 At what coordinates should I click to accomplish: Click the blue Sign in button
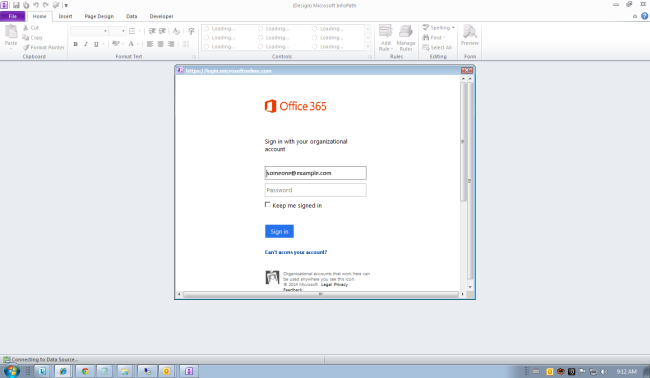[279, 231]
